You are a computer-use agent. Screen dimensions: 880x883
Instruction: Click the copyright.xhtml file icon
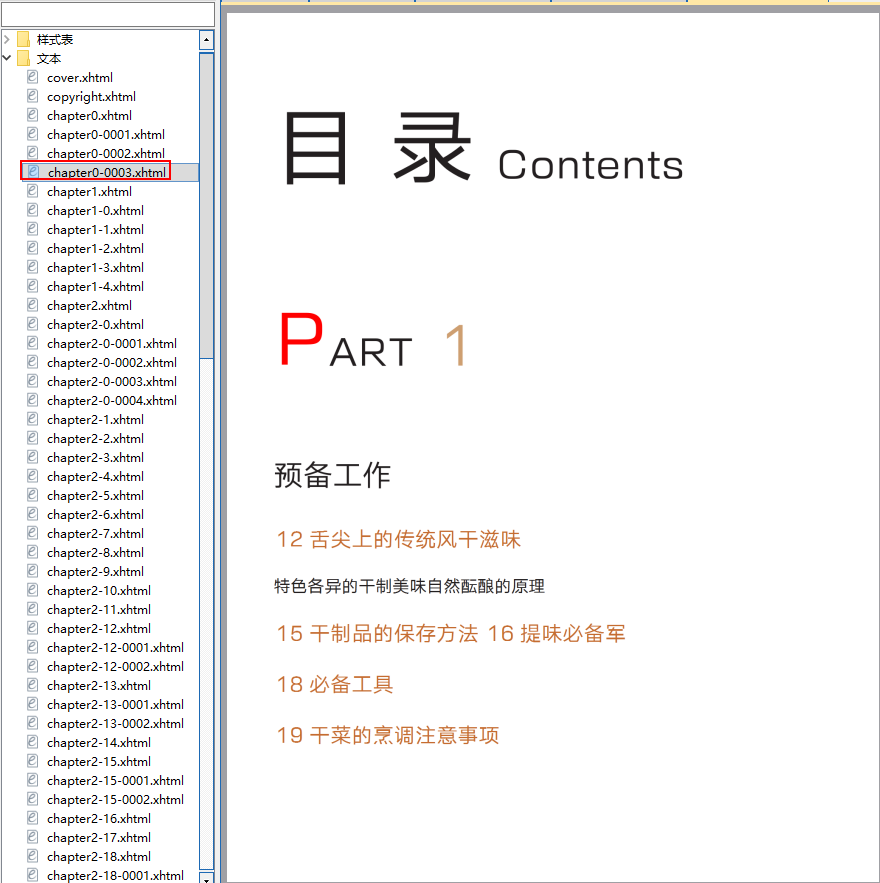coord(32,96)
